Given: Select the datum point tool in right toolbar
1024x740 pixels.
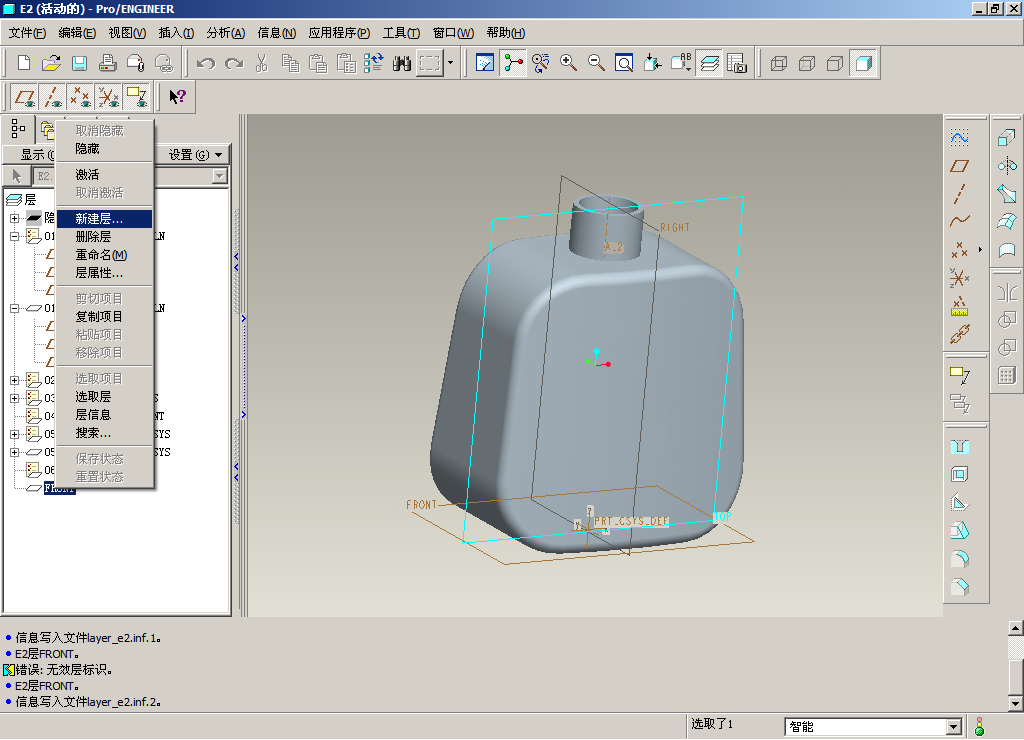Looking at the screenshot, I should click(x=959, y=249).
